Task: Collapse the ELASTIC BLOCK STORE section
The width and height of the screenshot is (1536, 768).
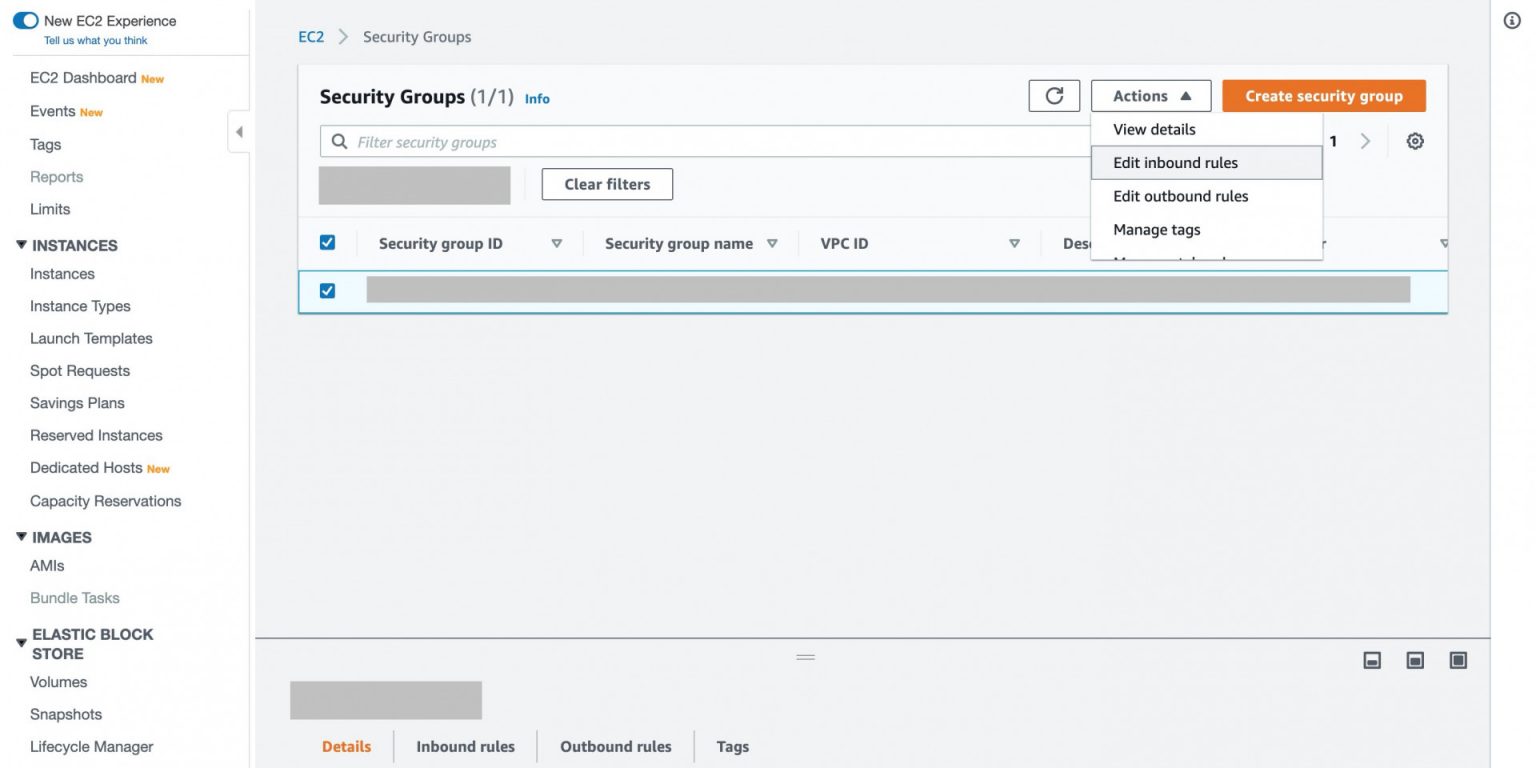Action: [21, 644]
